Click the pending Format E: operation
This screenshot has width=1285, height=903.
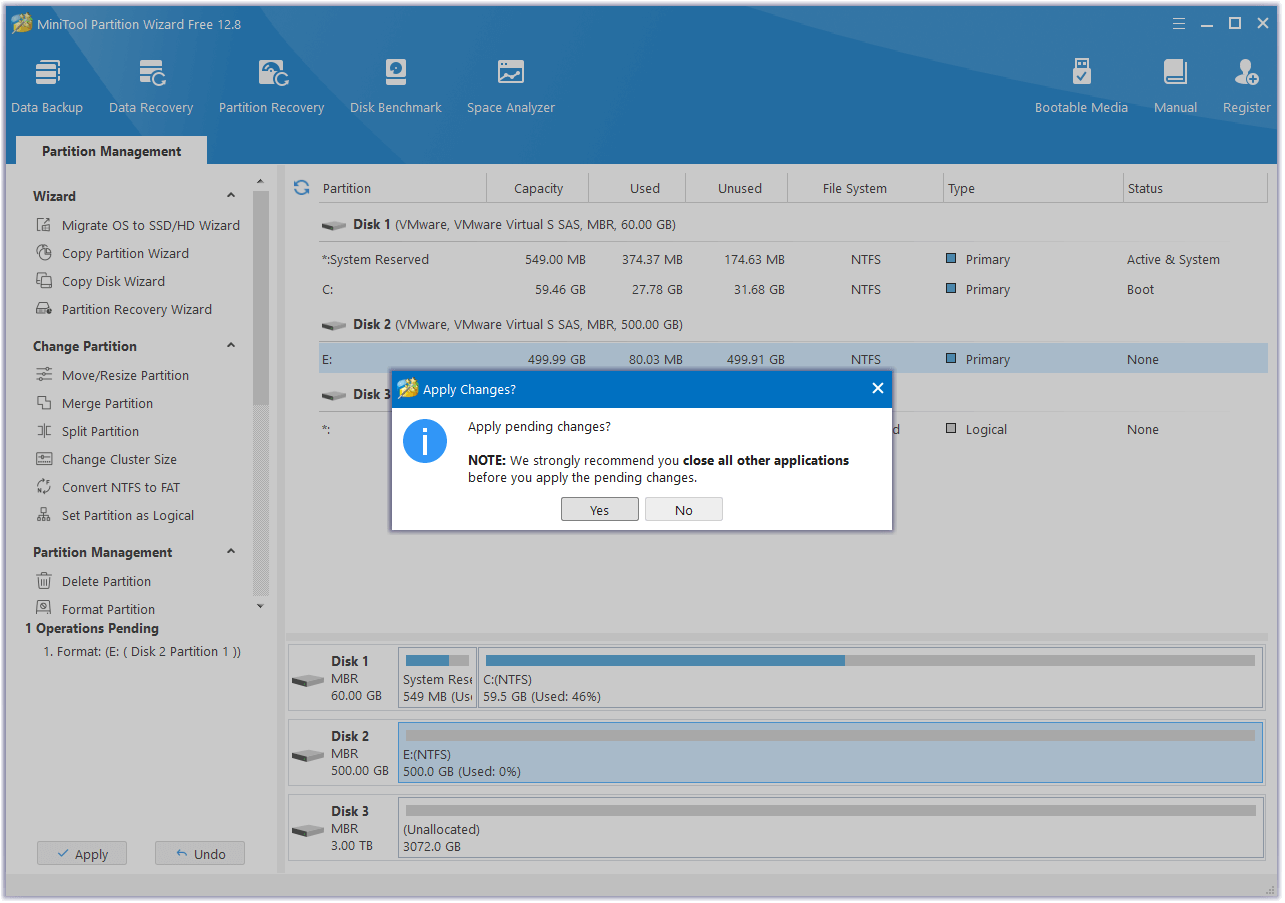point(142,651)
